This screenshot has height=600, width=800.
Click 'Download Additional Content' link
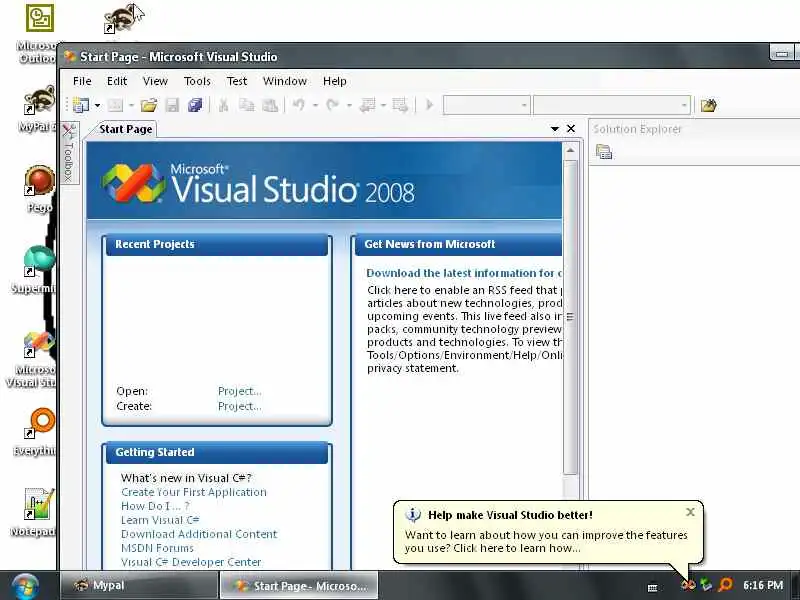199,534
